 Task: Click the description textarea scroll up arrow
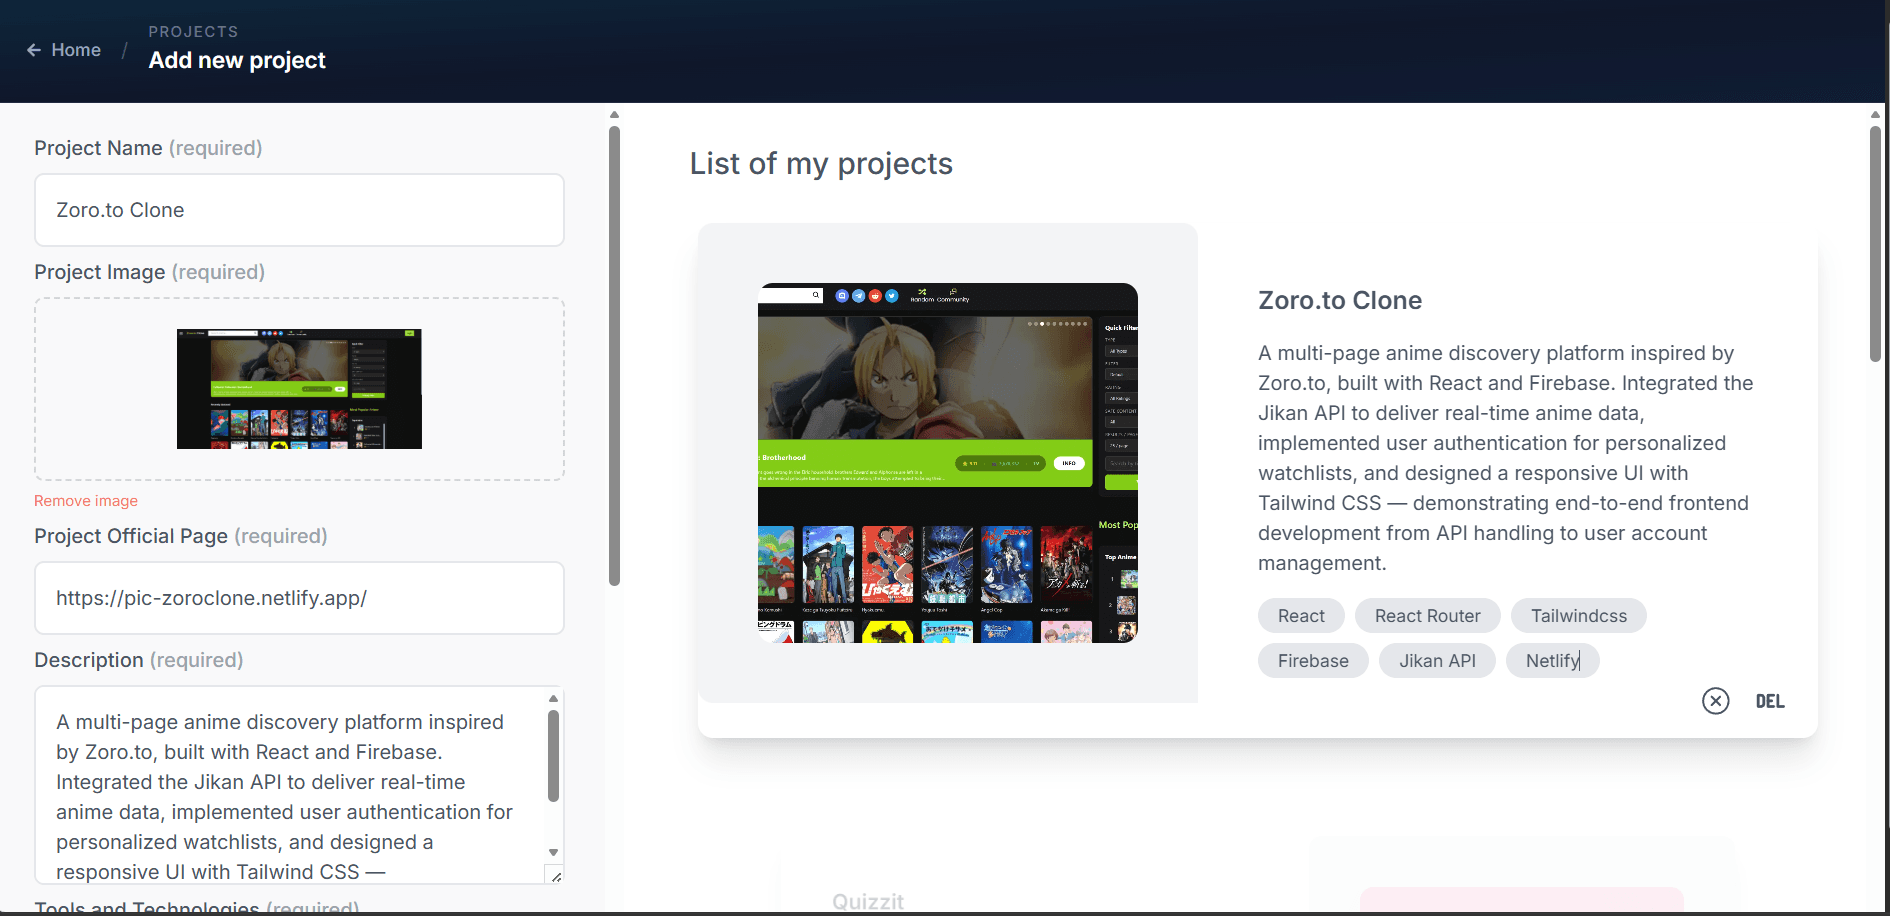553,698
